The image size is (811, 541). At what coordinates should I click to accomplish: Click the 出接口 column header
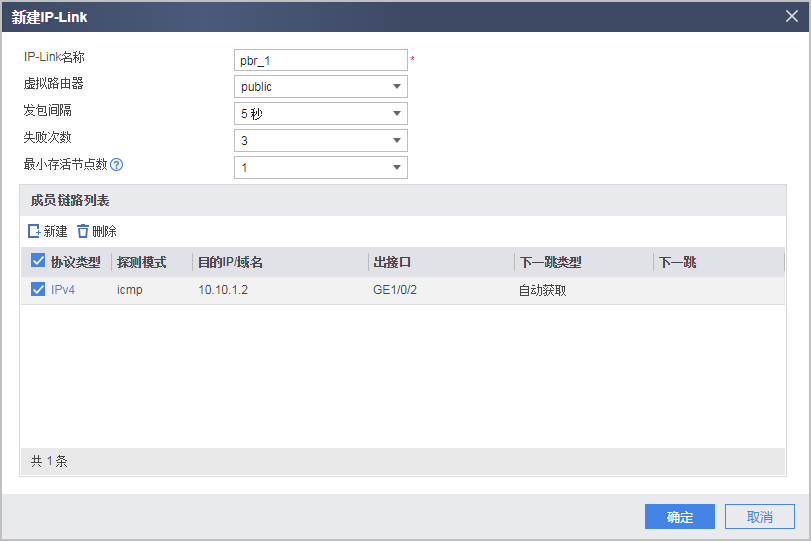392,262
